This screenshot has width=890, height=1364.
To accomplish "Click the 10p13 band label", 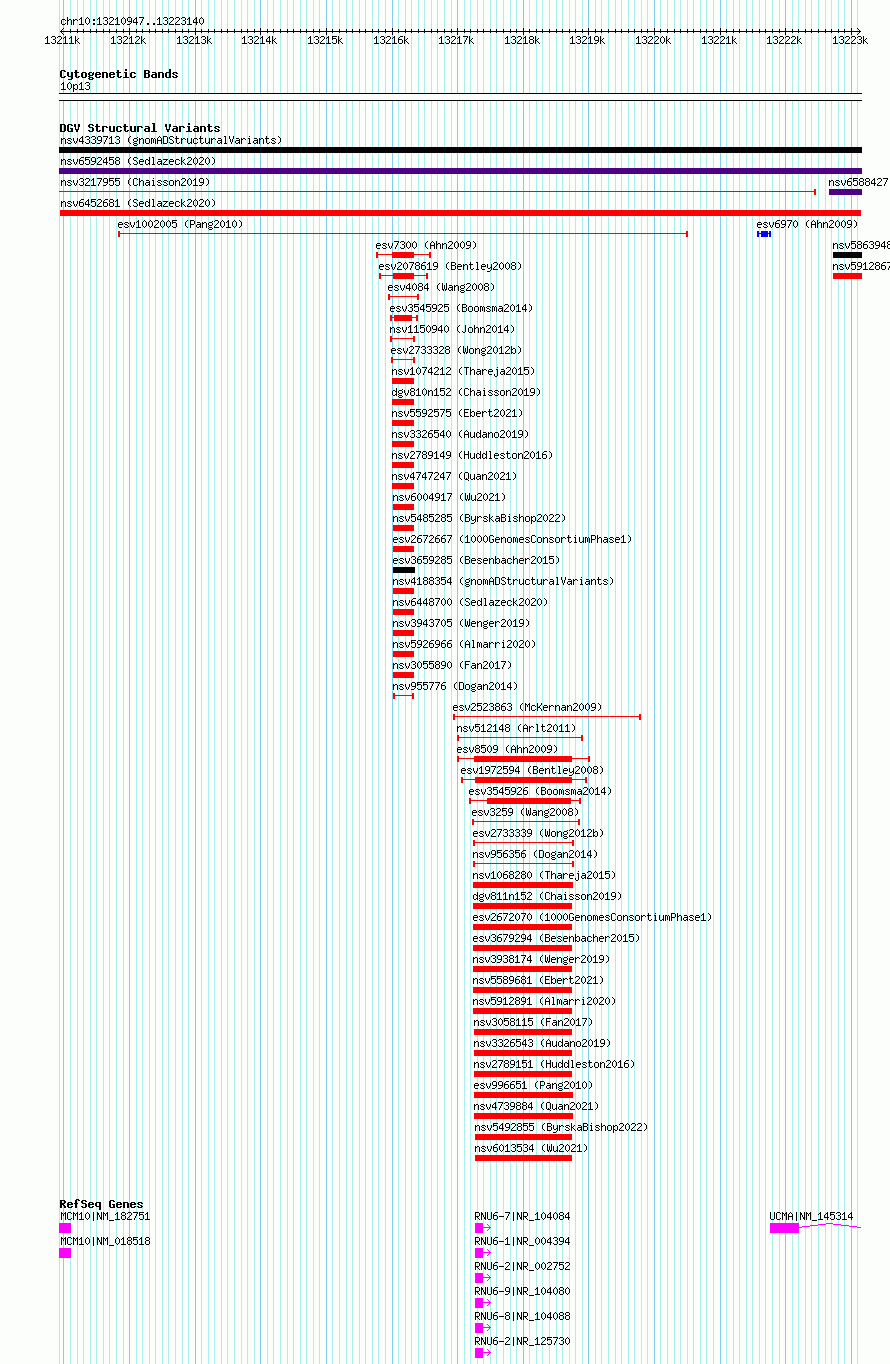I will 75,86.
